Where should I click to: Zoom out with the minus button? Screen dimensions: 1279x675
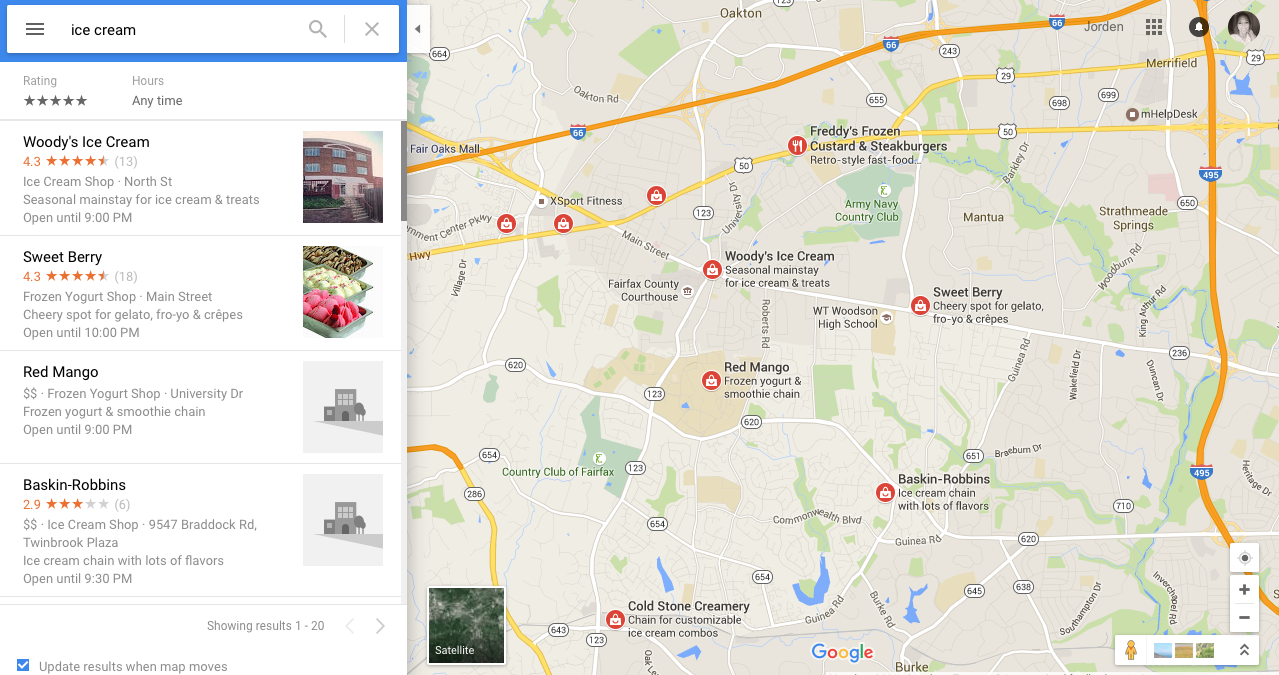1244,618
